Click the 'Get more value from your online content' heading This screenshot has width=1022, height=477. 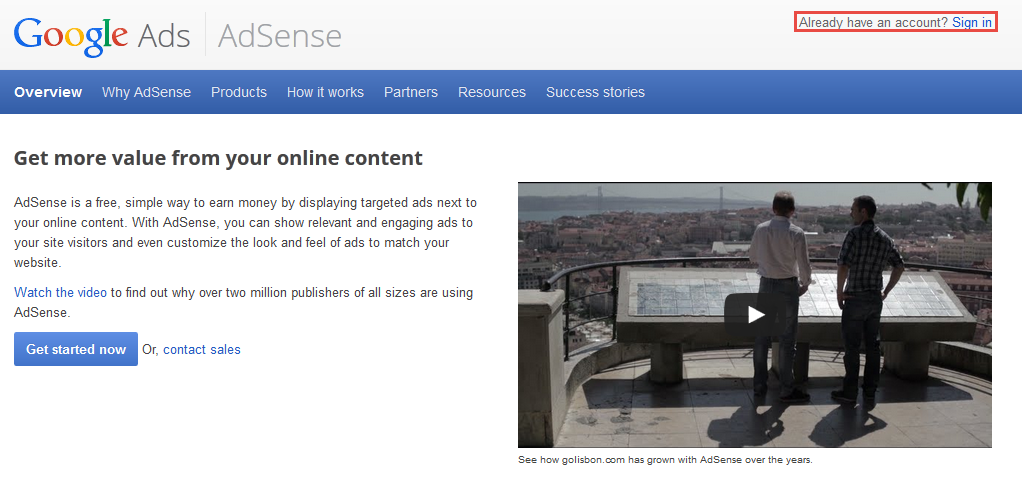coord(218,158)
